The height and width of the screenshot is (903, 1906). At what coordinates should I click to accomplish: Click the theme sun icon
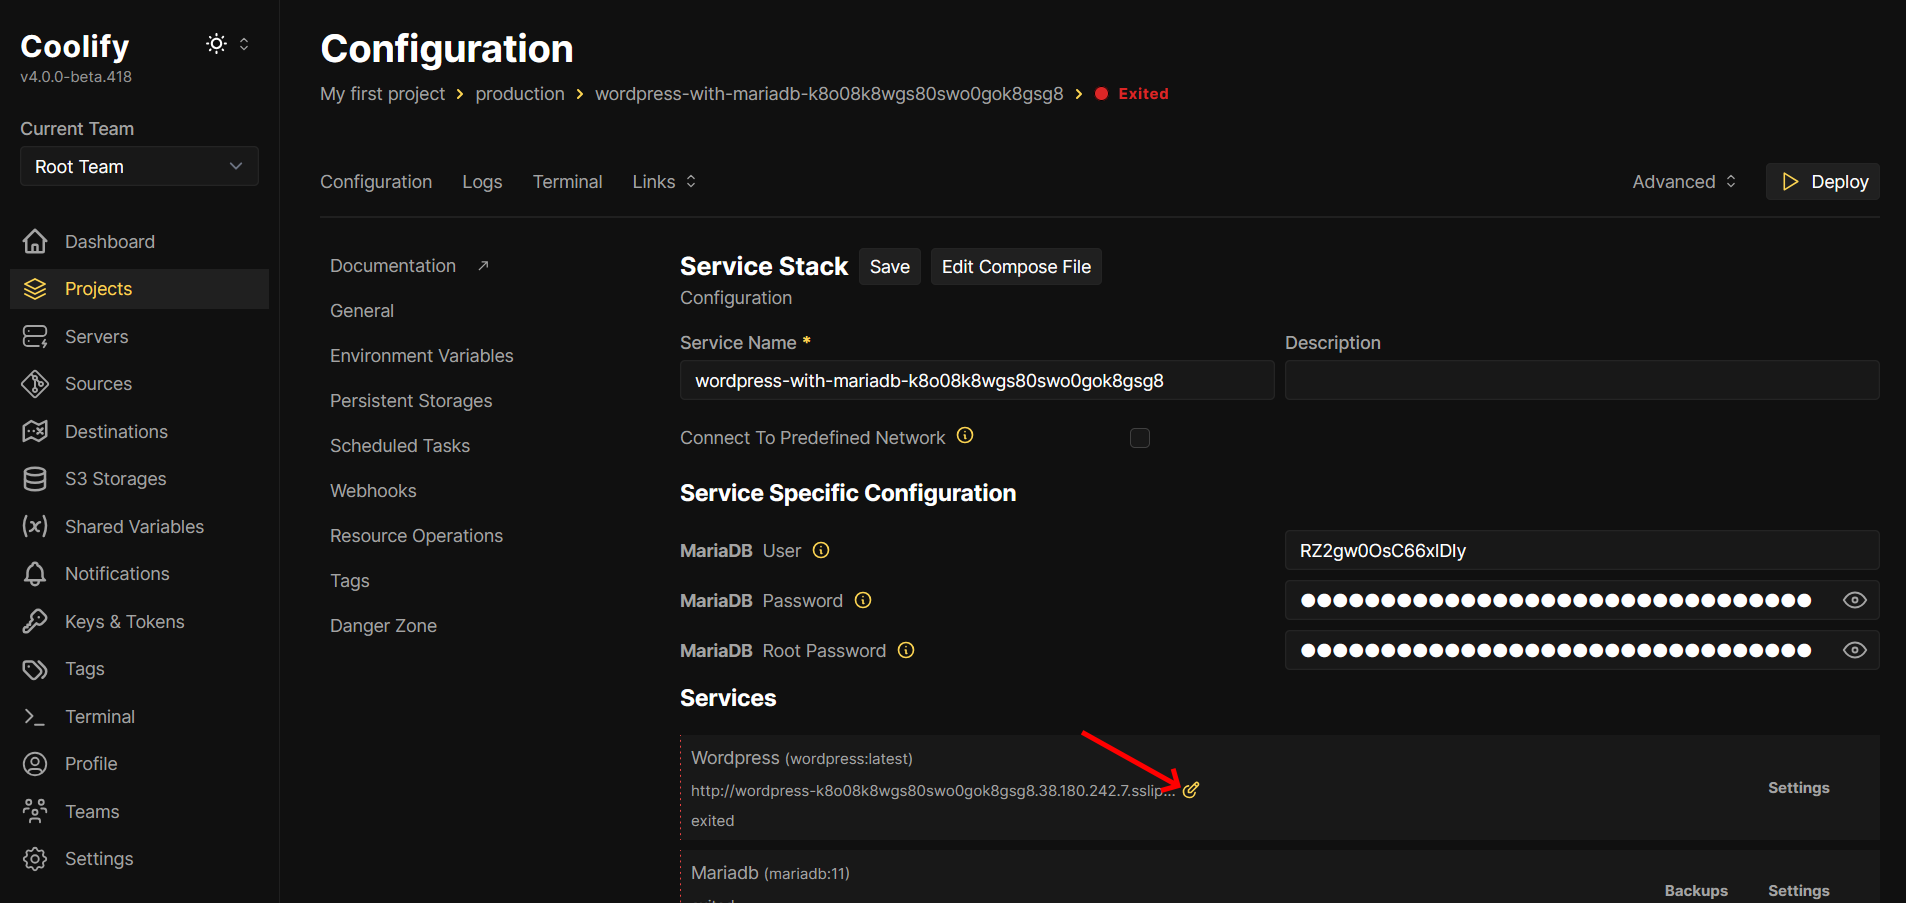point(216,44)
